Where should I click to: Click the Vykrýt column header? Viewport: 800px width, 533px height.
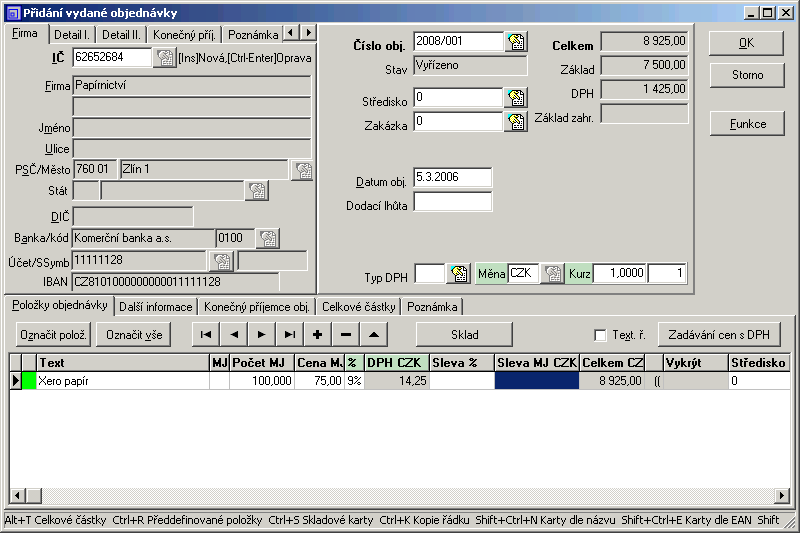point(695,363)
